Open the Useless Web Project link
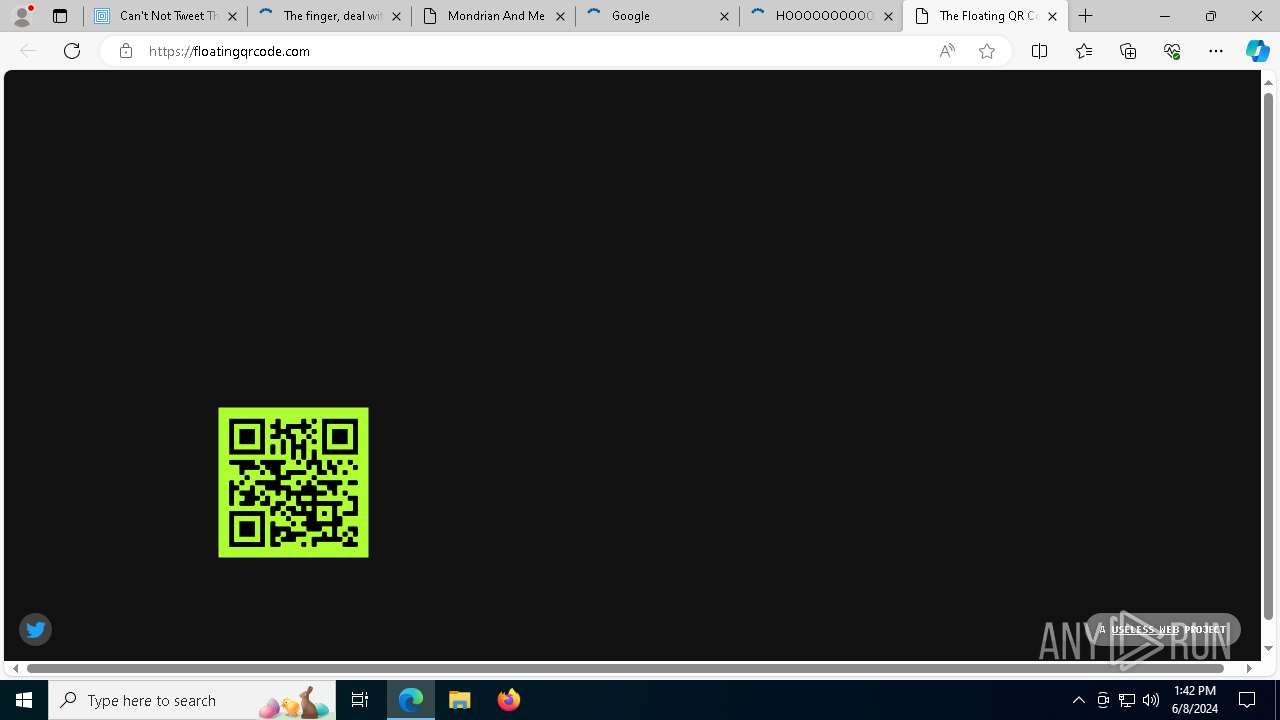The image size is (1280, 720). click(x=1168, y=629)
